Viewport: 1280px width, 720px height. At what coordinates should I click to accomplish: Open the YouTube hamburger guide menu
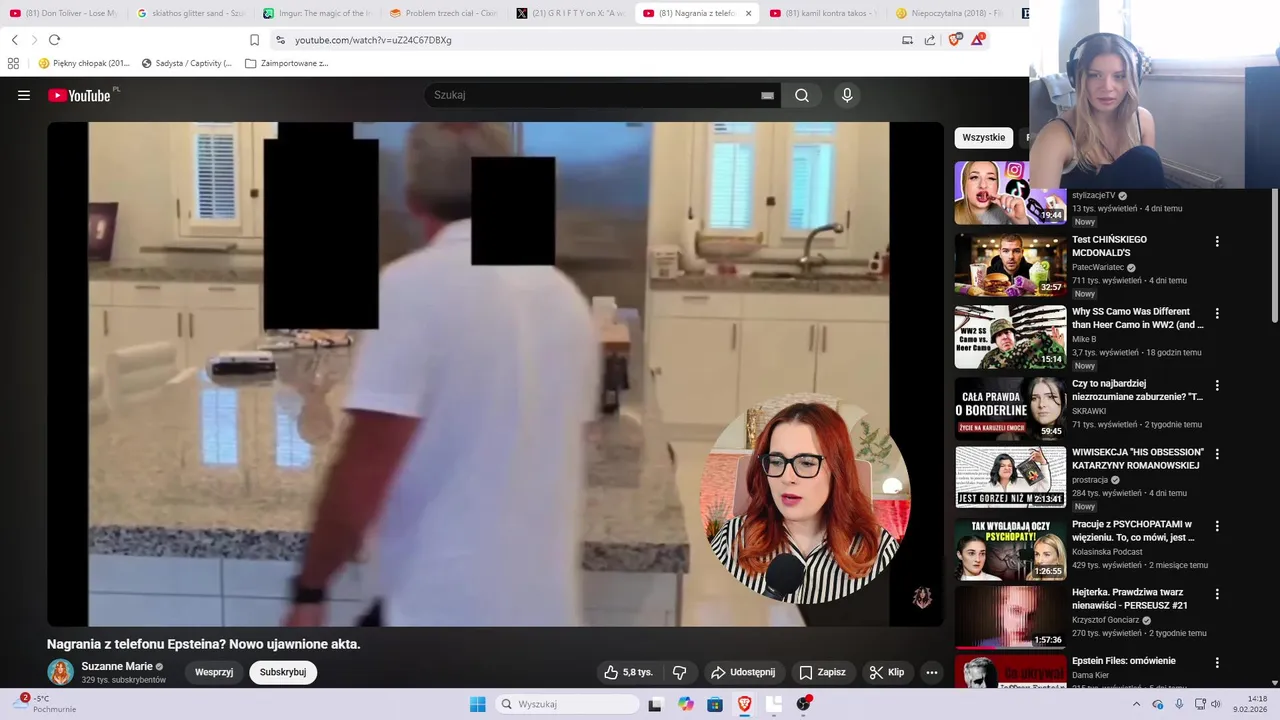pos(24,96)
